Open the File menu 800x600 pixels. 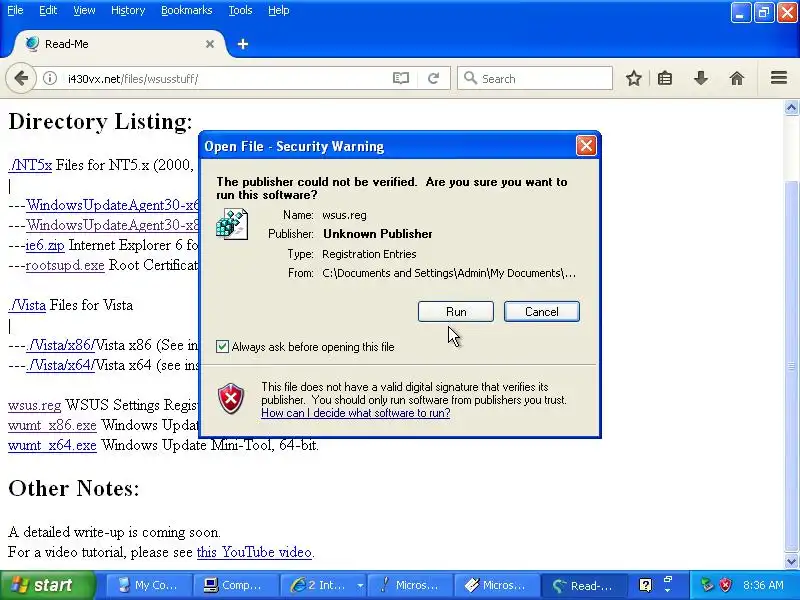(x=15, y=10)
